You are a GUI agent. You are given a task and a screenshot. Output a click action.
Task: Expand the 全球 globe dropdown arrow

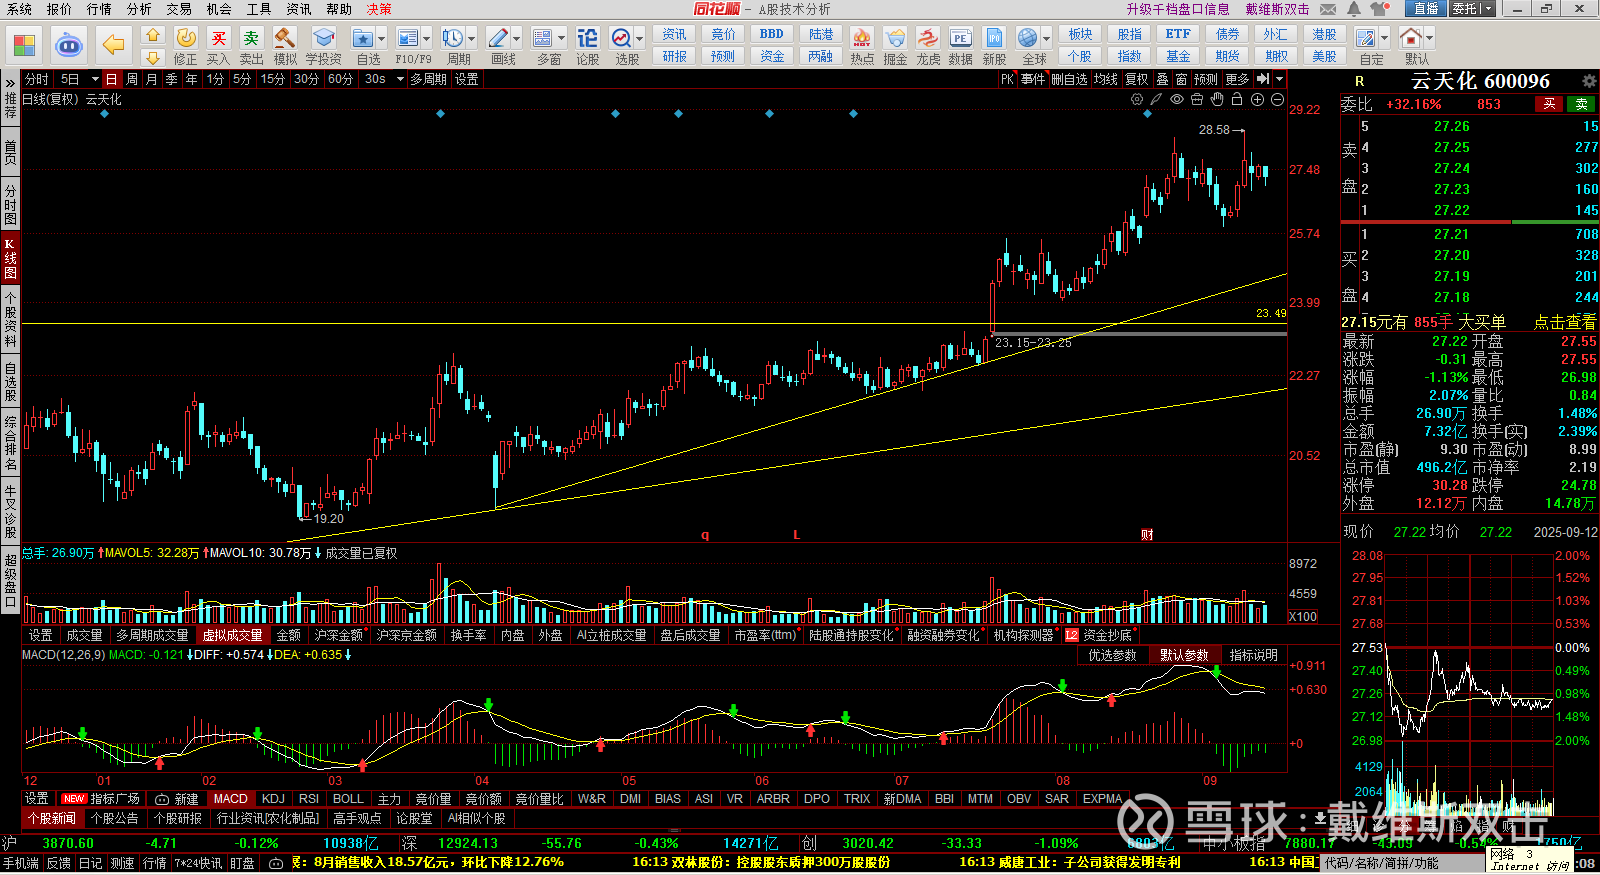click(1045, 39)
